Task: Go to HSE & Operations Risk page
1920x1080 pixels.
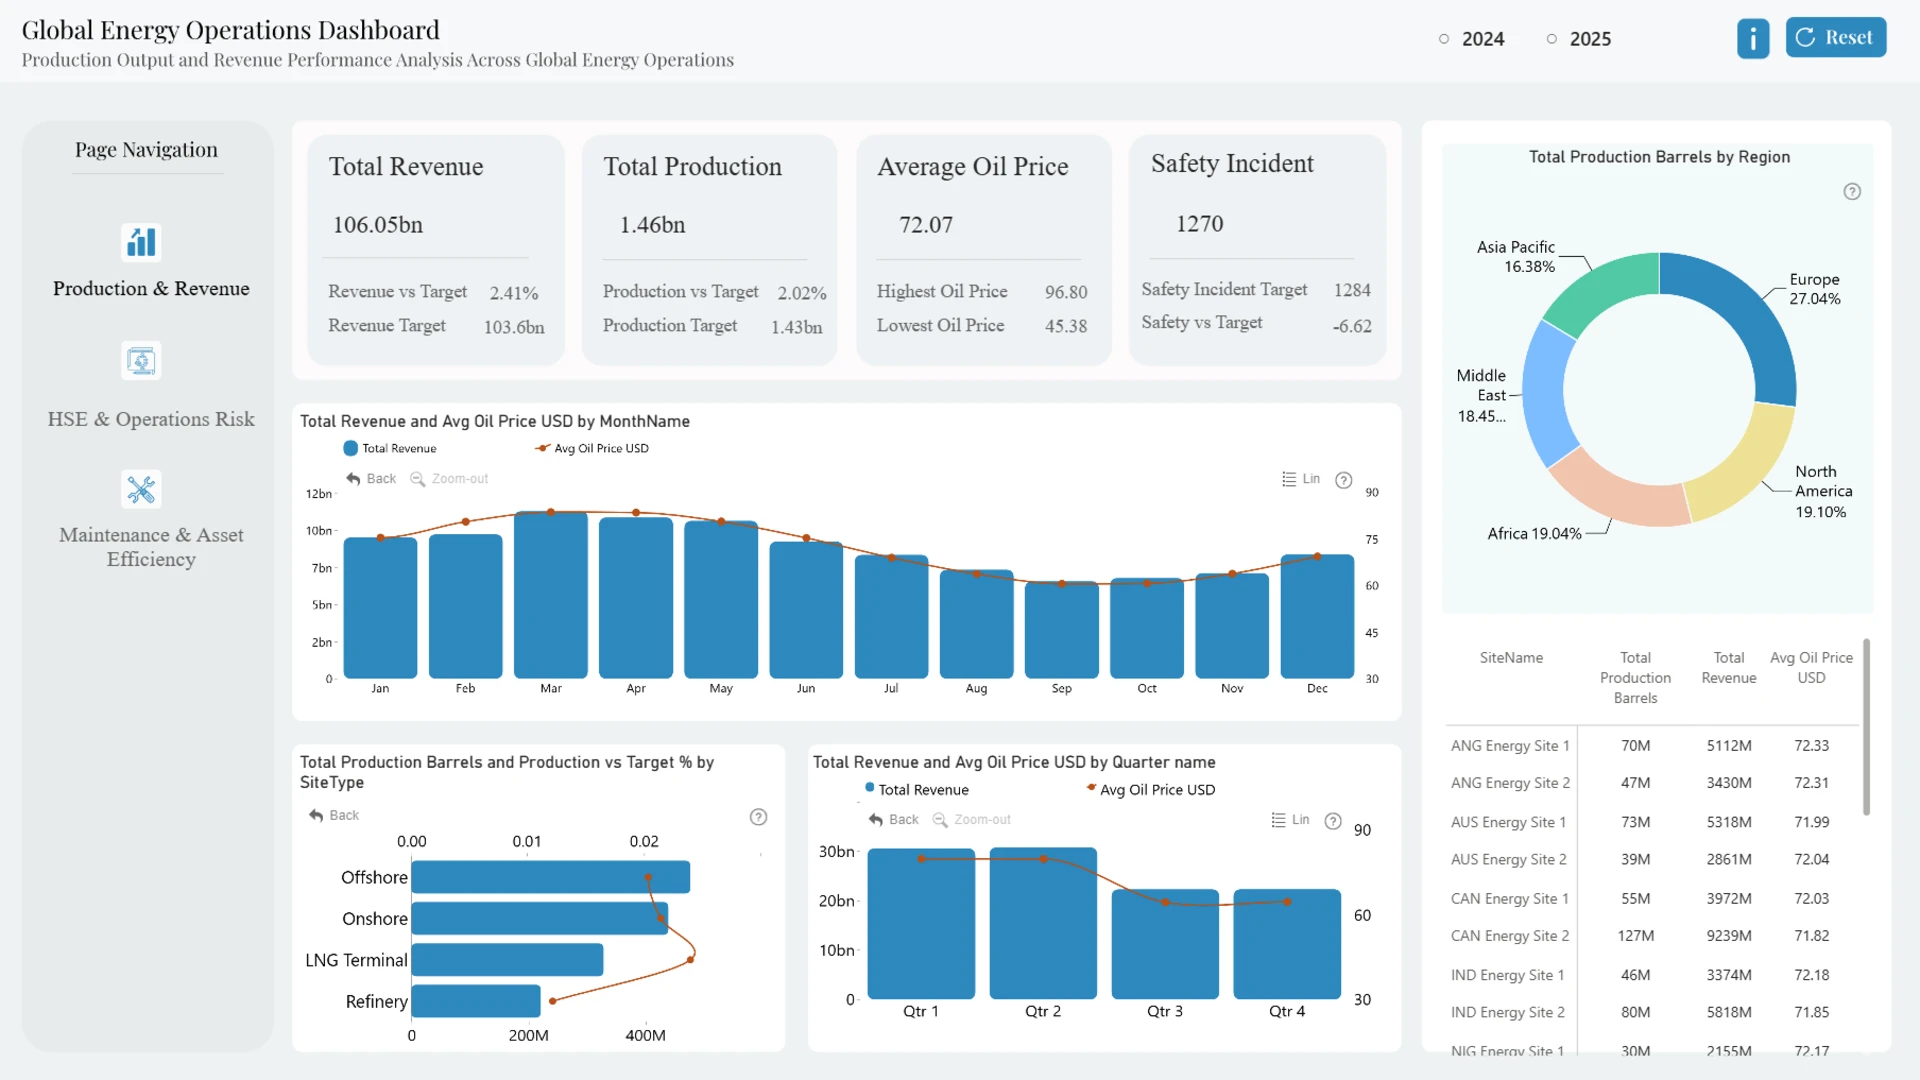Action: (x=151, y=419)
